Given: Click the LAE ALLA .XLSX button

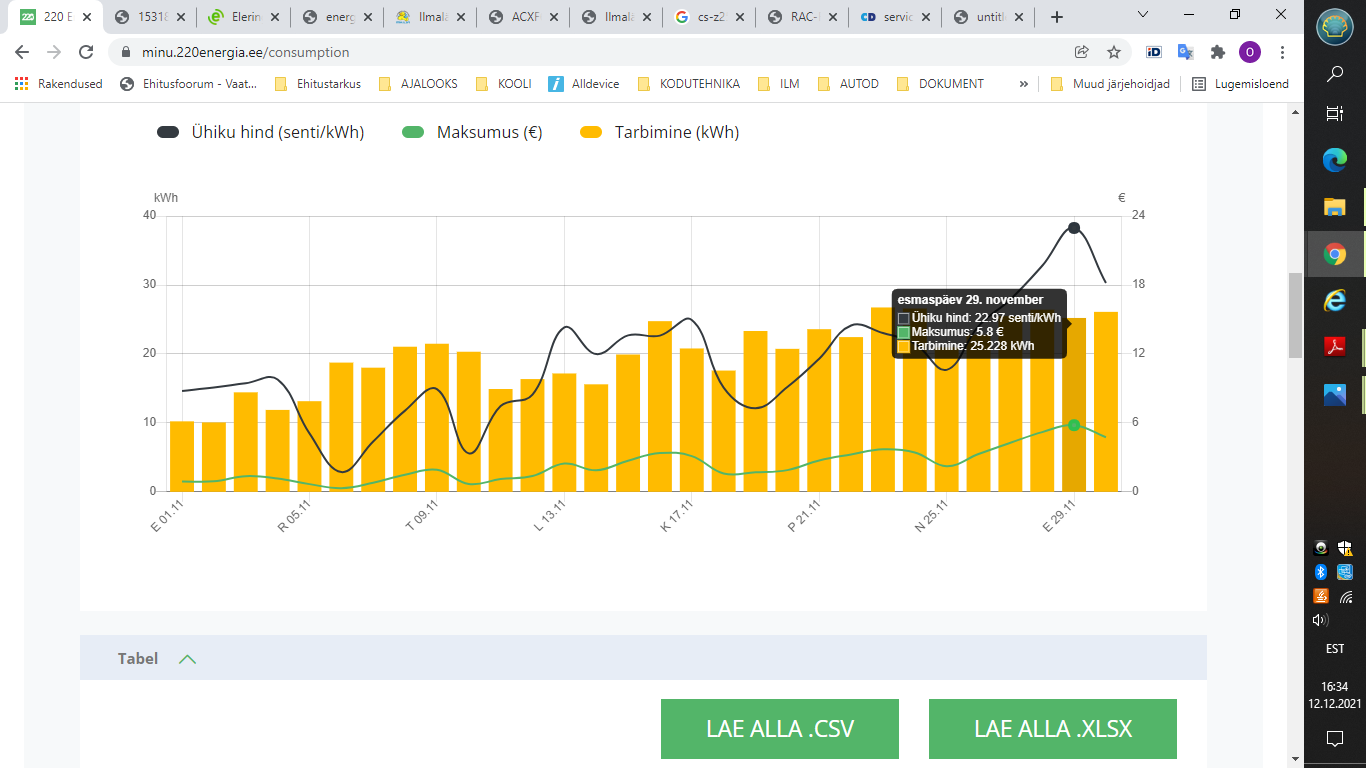Looking at the screenshot, I should 1052,728.
